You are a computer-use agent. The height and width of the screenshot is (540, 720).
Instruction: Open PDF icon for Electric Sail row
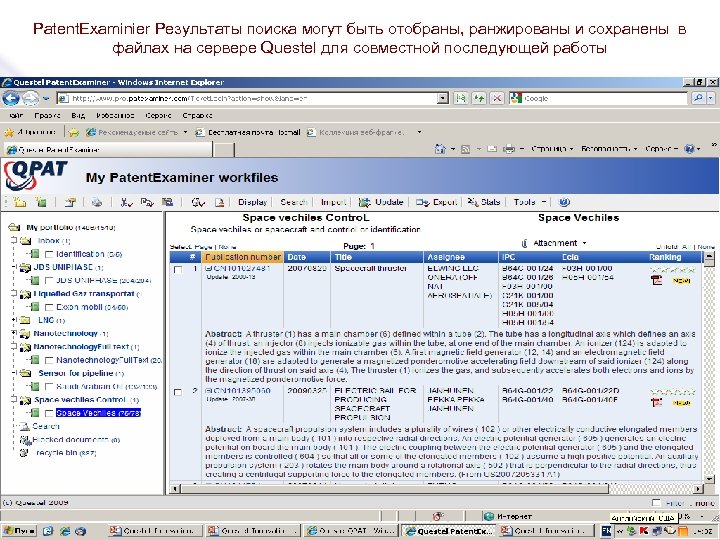pos(657,403)
